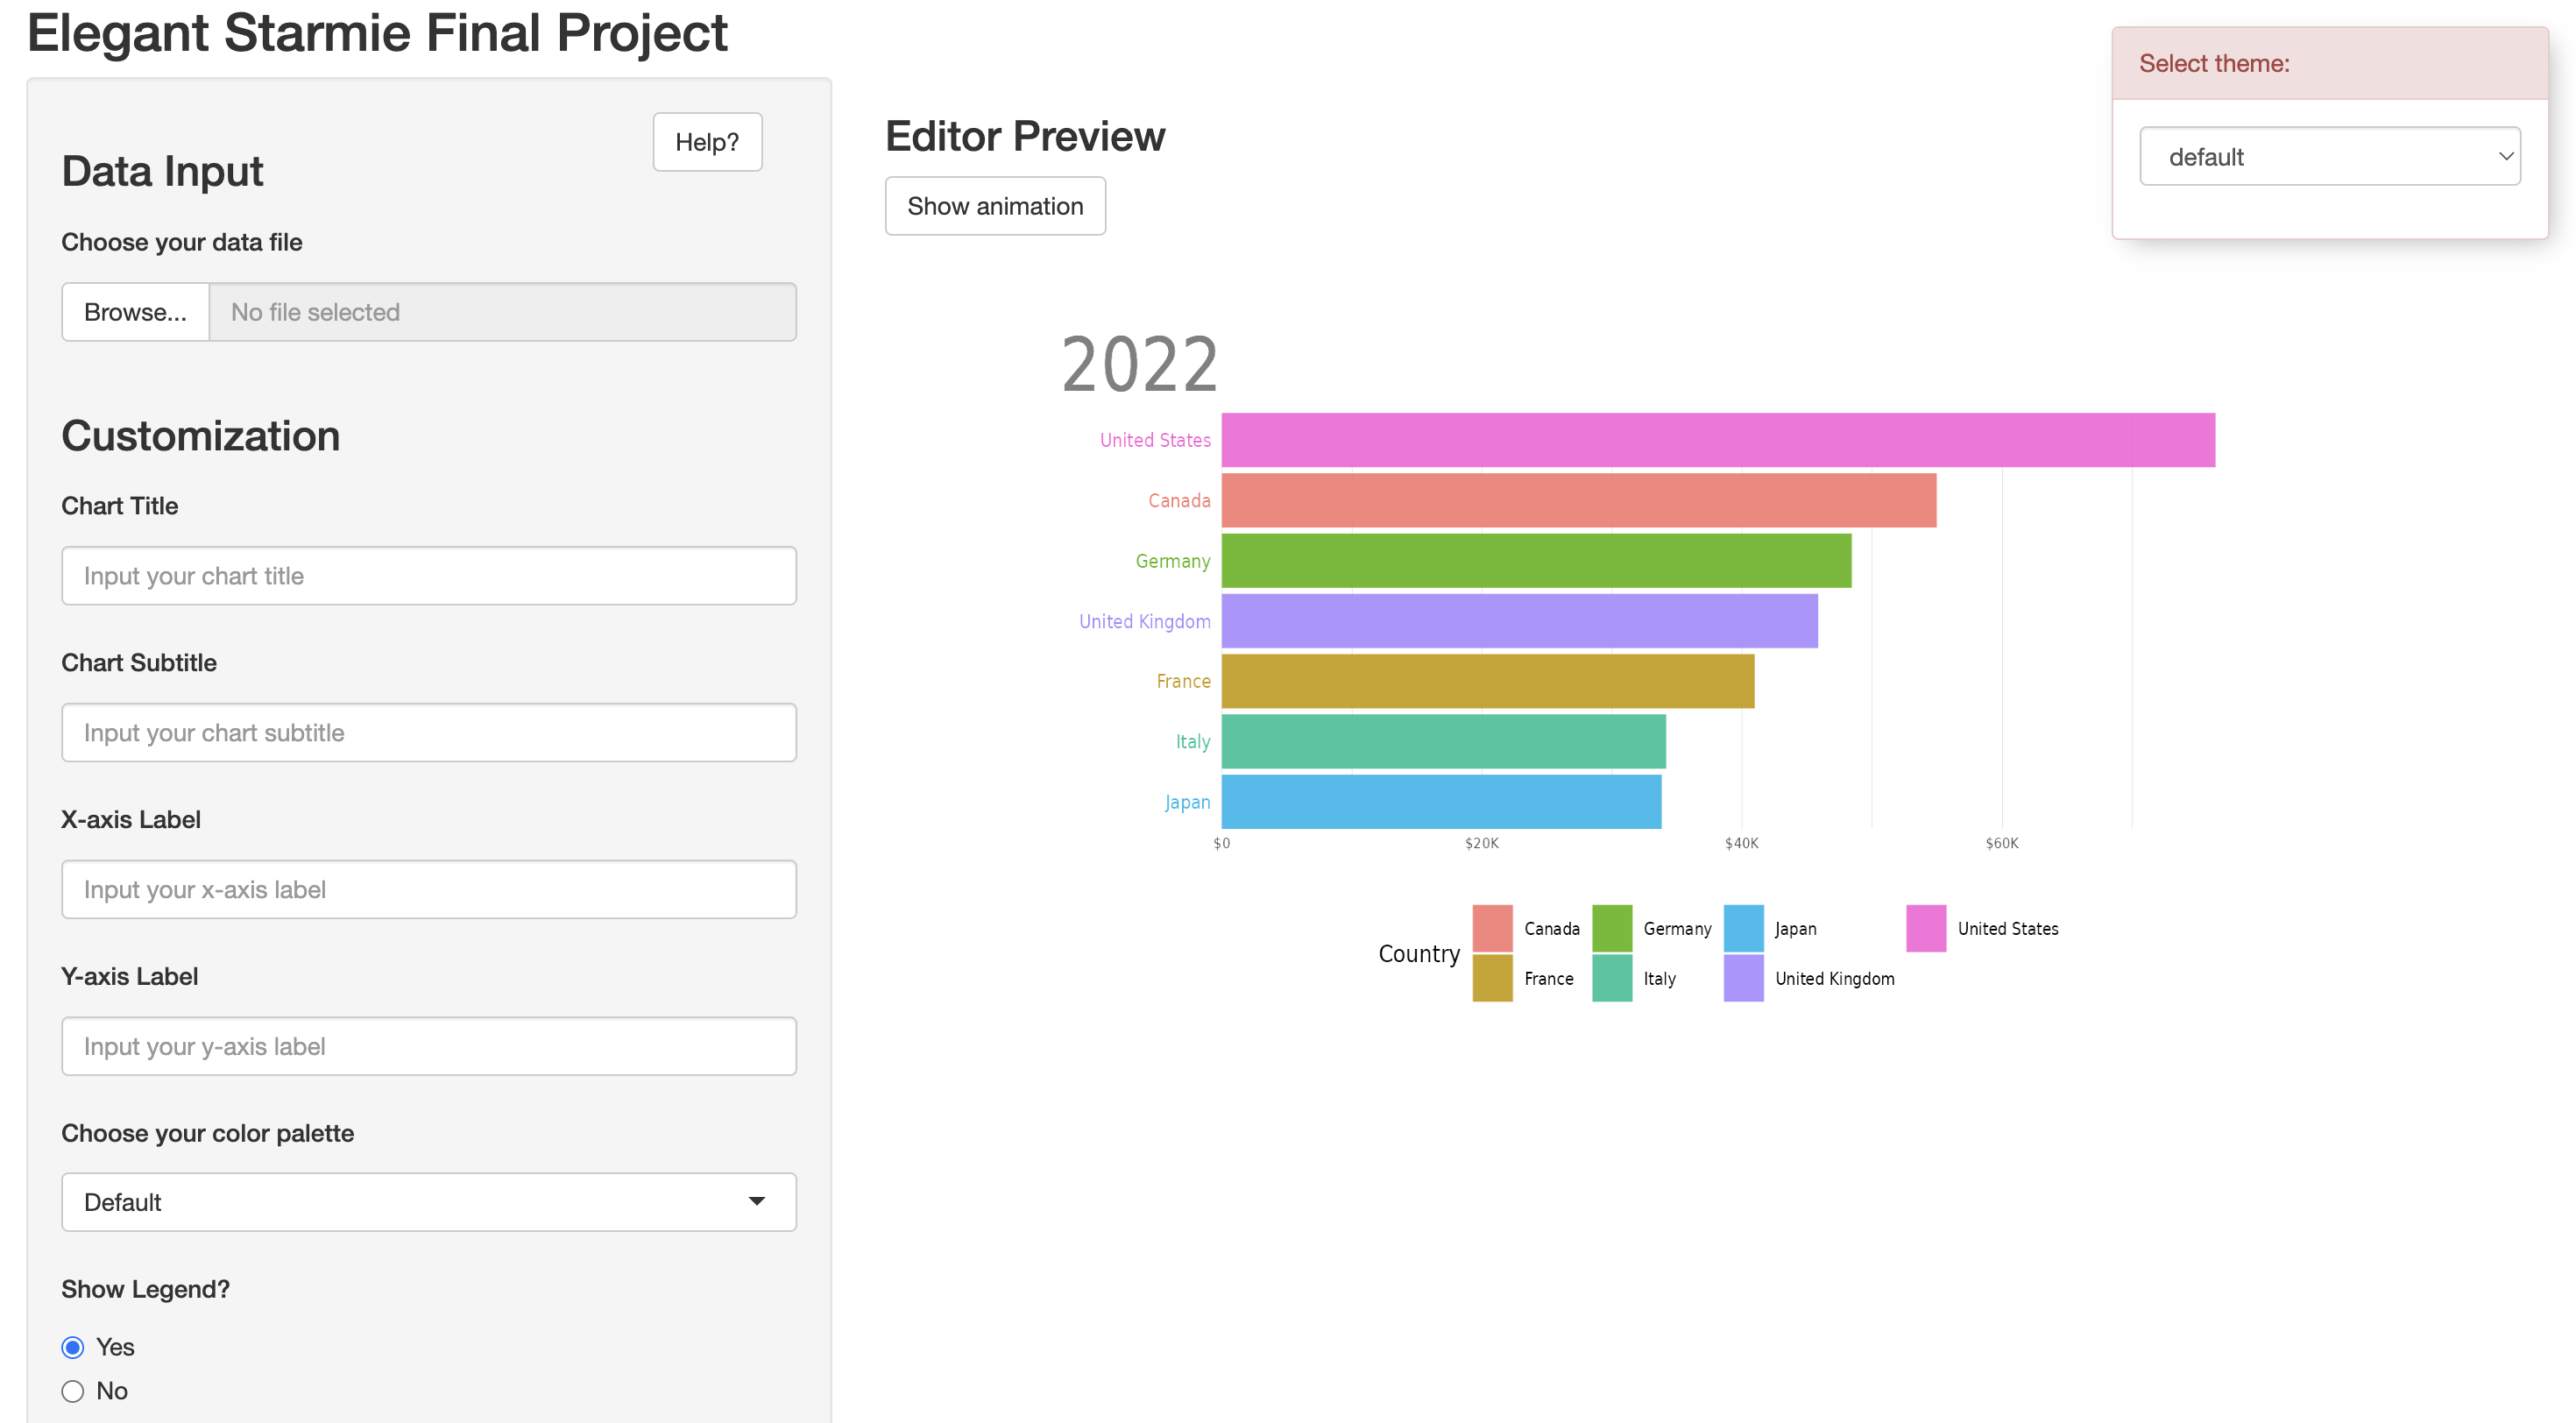Click the X-axis Label input
The image size is (2576, 1423).
click(428, 890)
